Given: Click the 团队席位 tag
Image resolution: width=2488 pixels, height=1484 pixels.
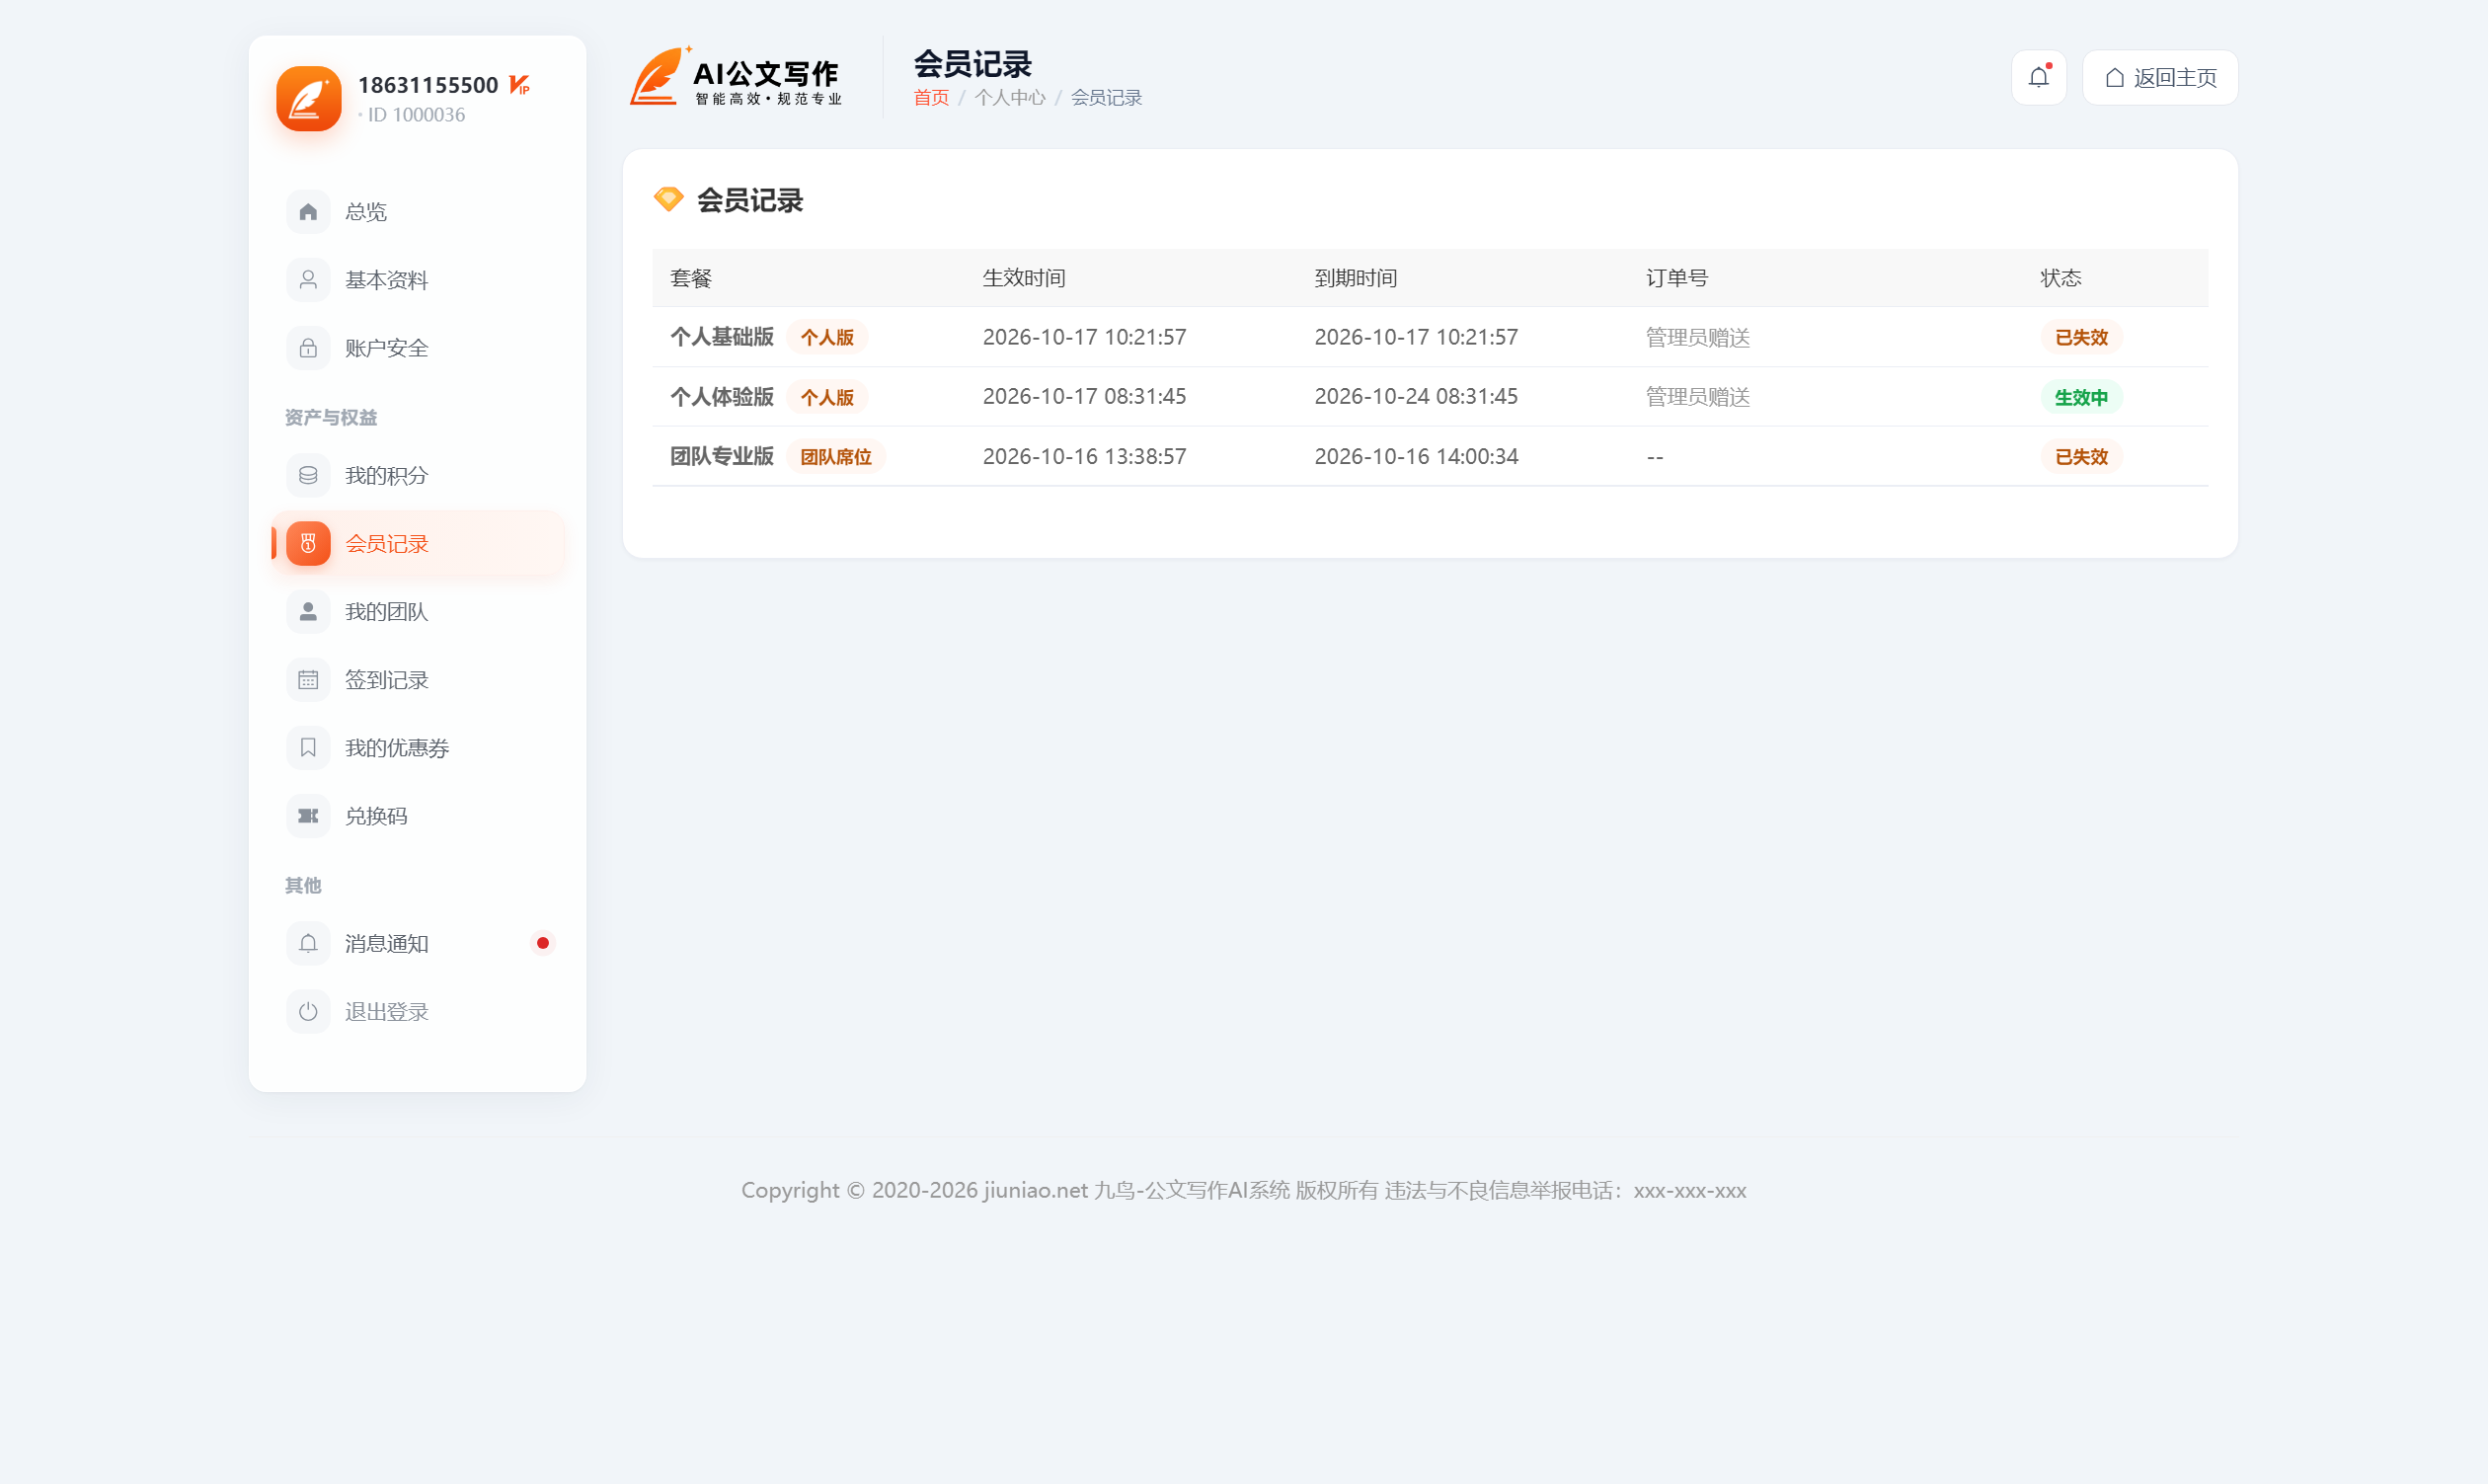Looking at the screenshot, I should pos(835,457).
